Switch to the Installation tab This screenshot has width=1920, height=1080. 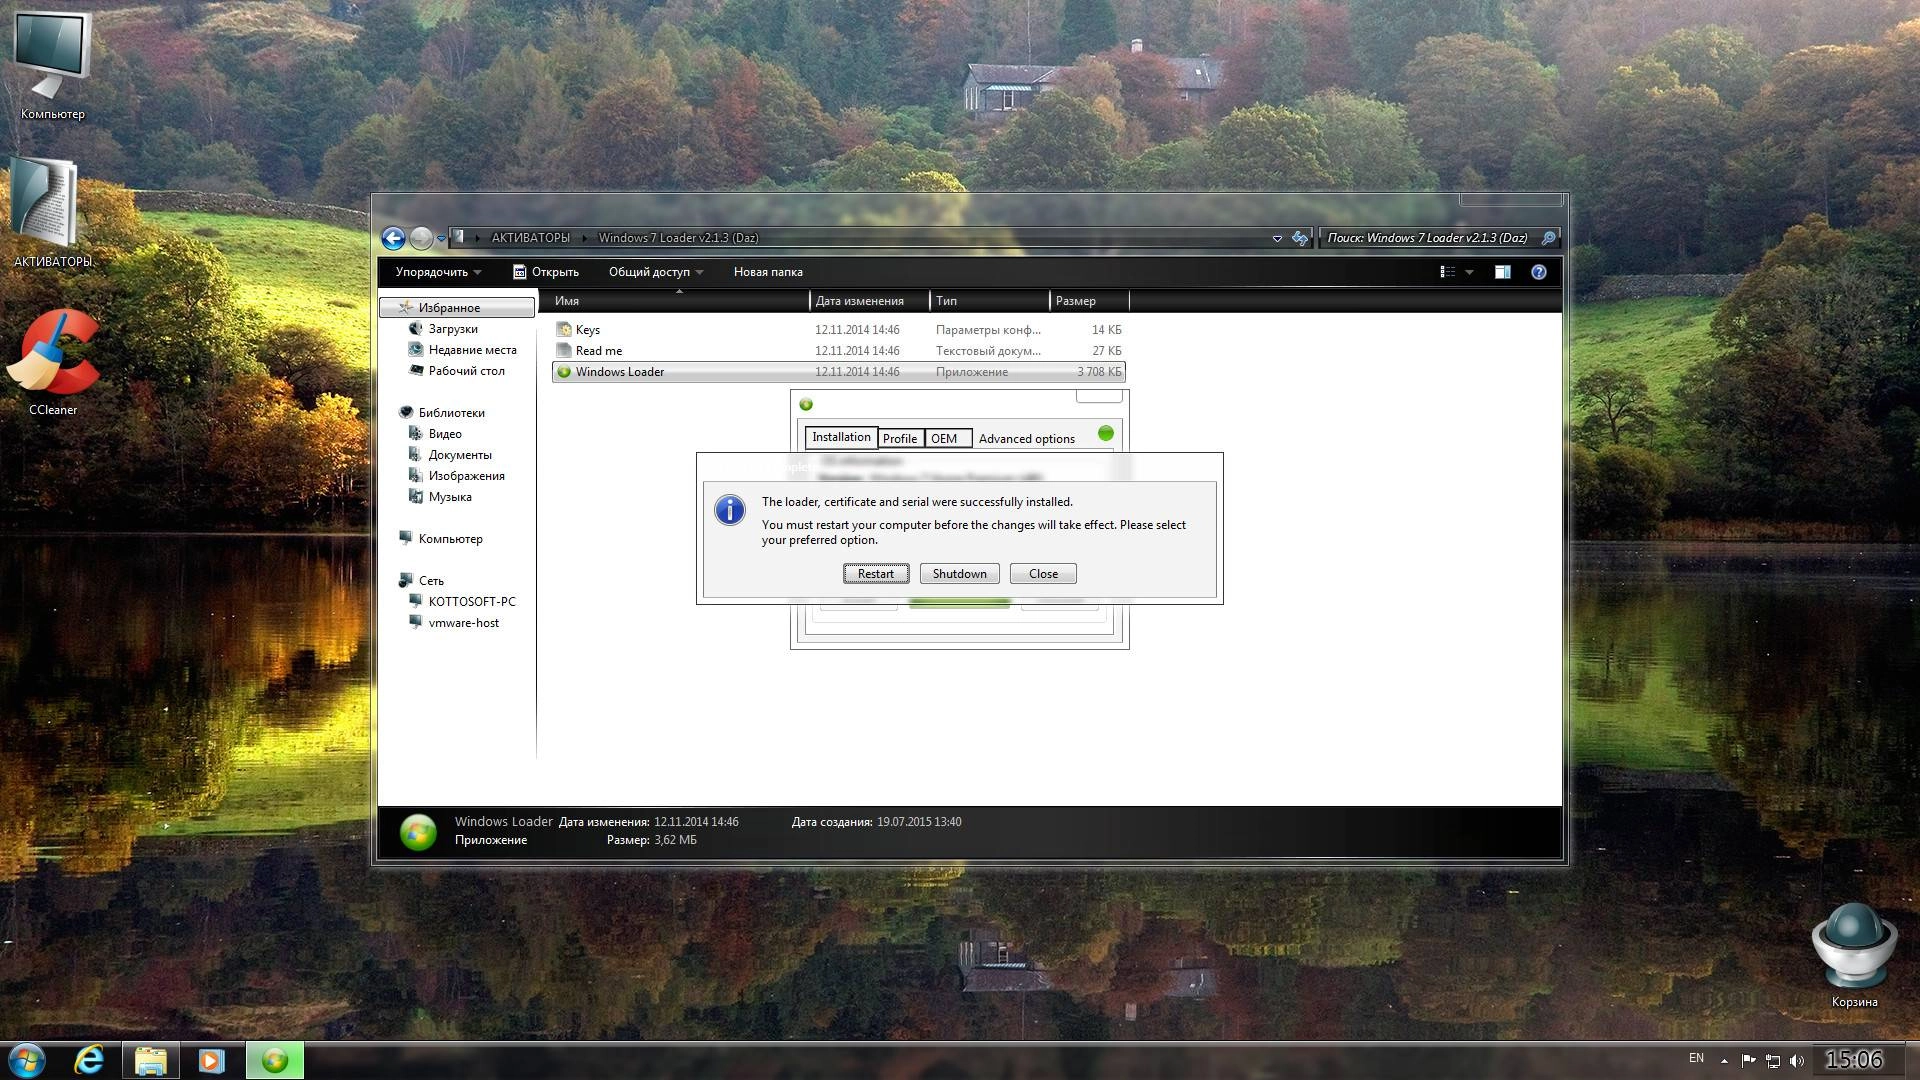pos(841,437)
